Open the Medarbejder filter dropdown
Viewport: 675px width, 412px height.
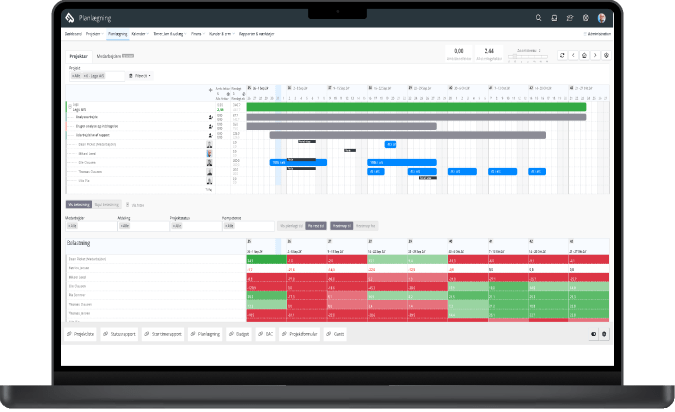[78, 226]
